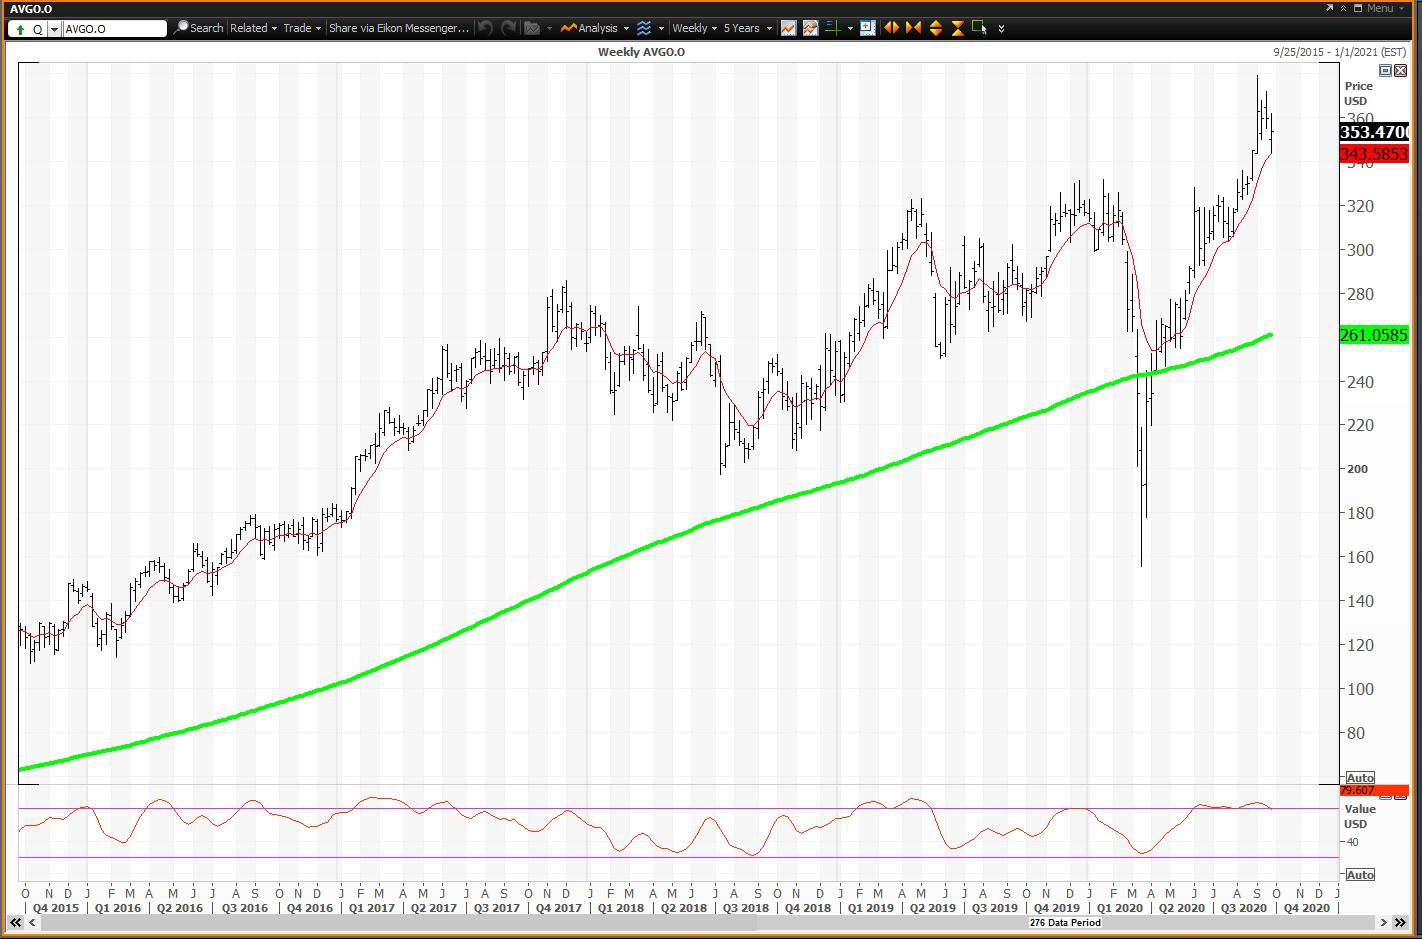Click Share via Eikon Messenger

tap(397, 28)
